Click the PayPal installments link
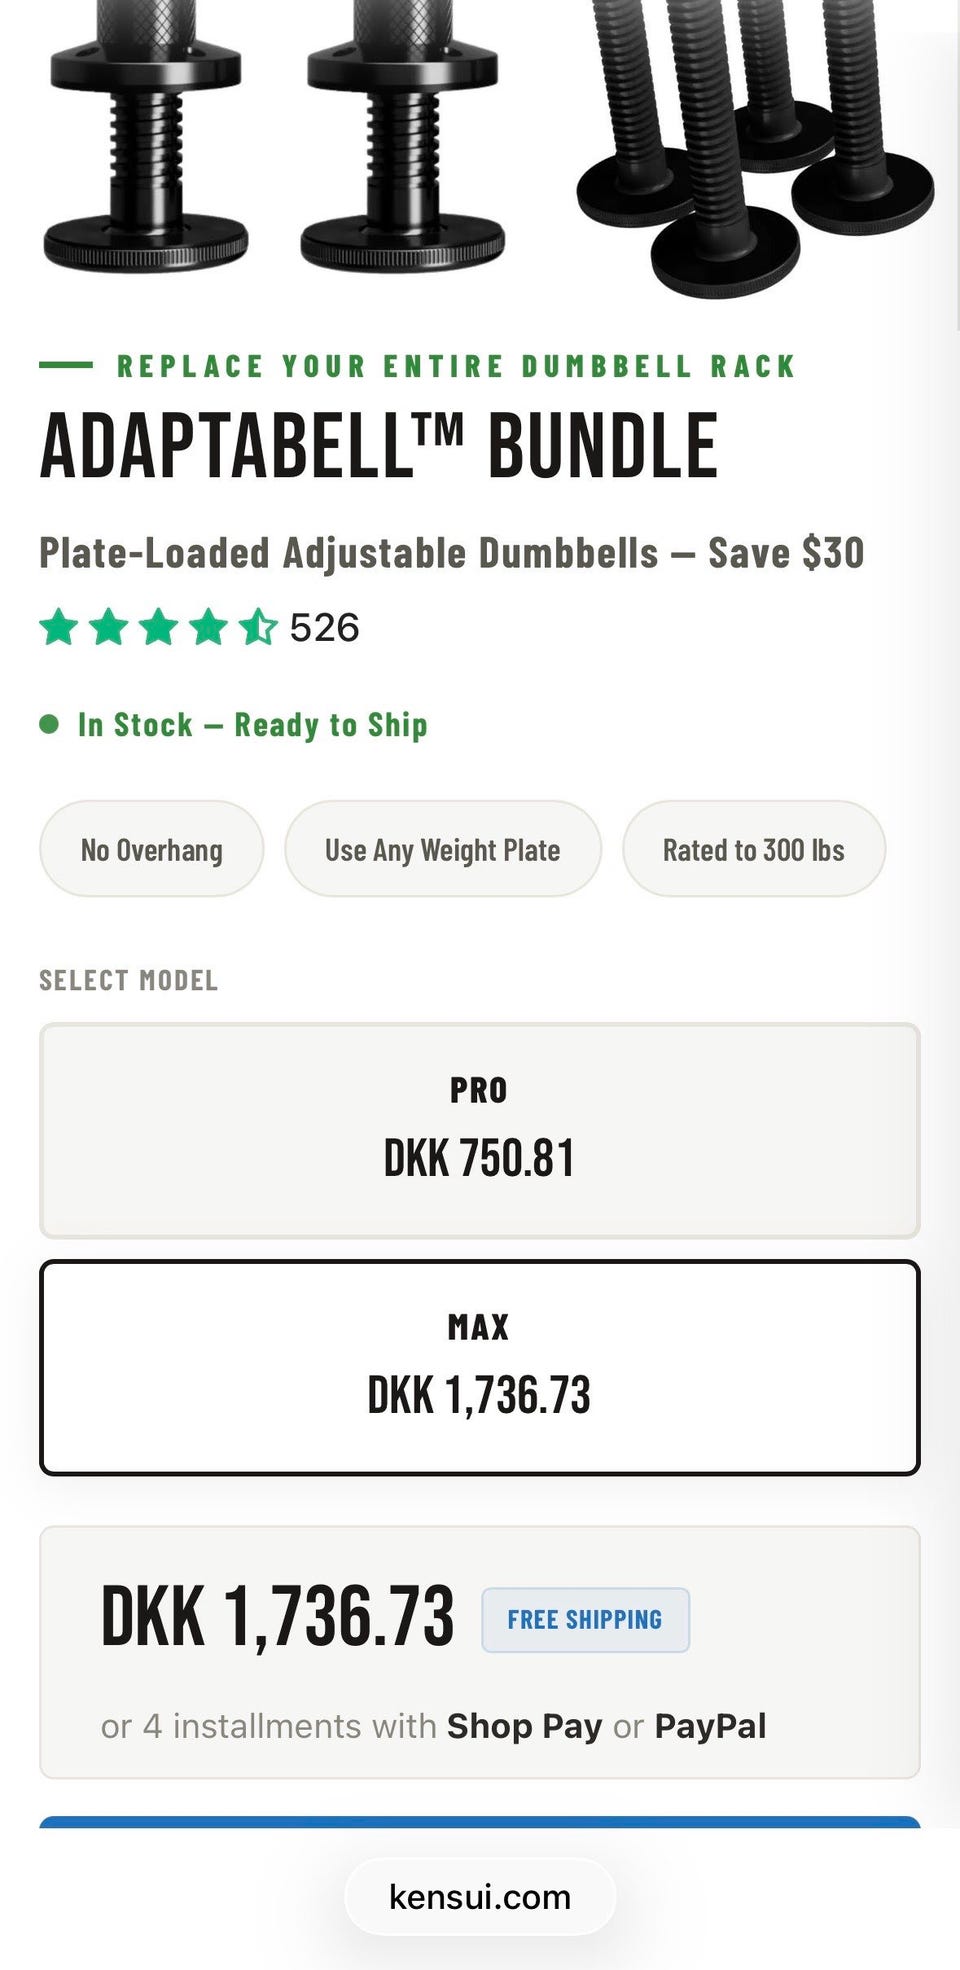The image size is (960, 1970). tap(710, 1726)
